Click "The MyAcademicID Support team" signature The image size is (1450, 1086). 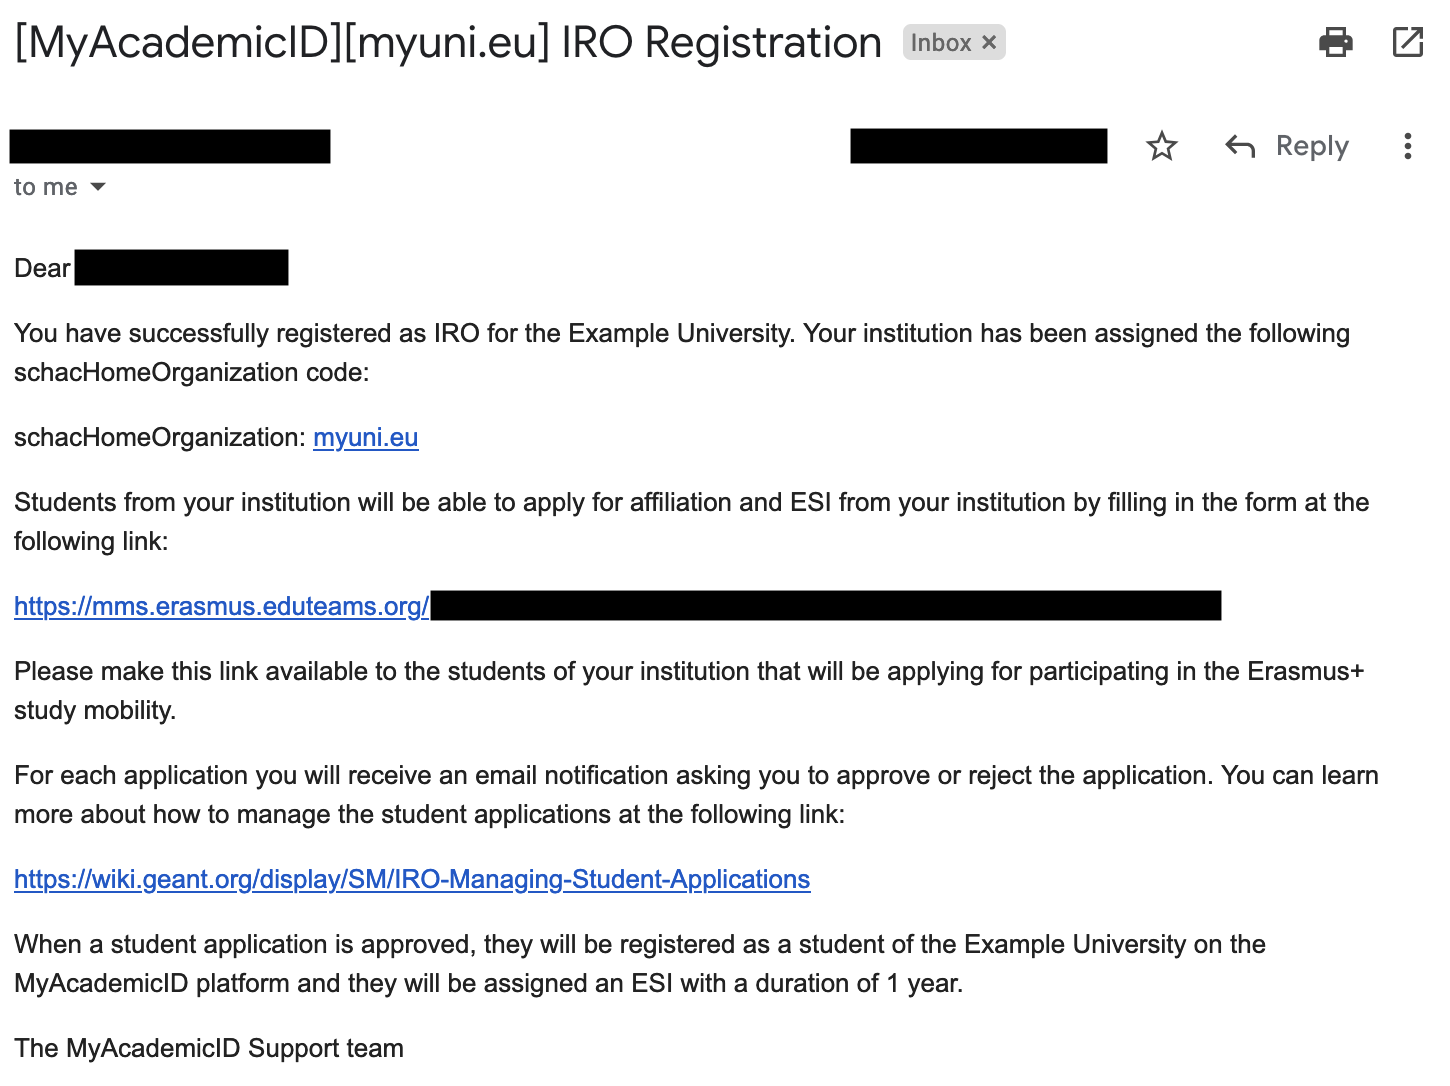pyautogui.click(x=209, y=1048)
